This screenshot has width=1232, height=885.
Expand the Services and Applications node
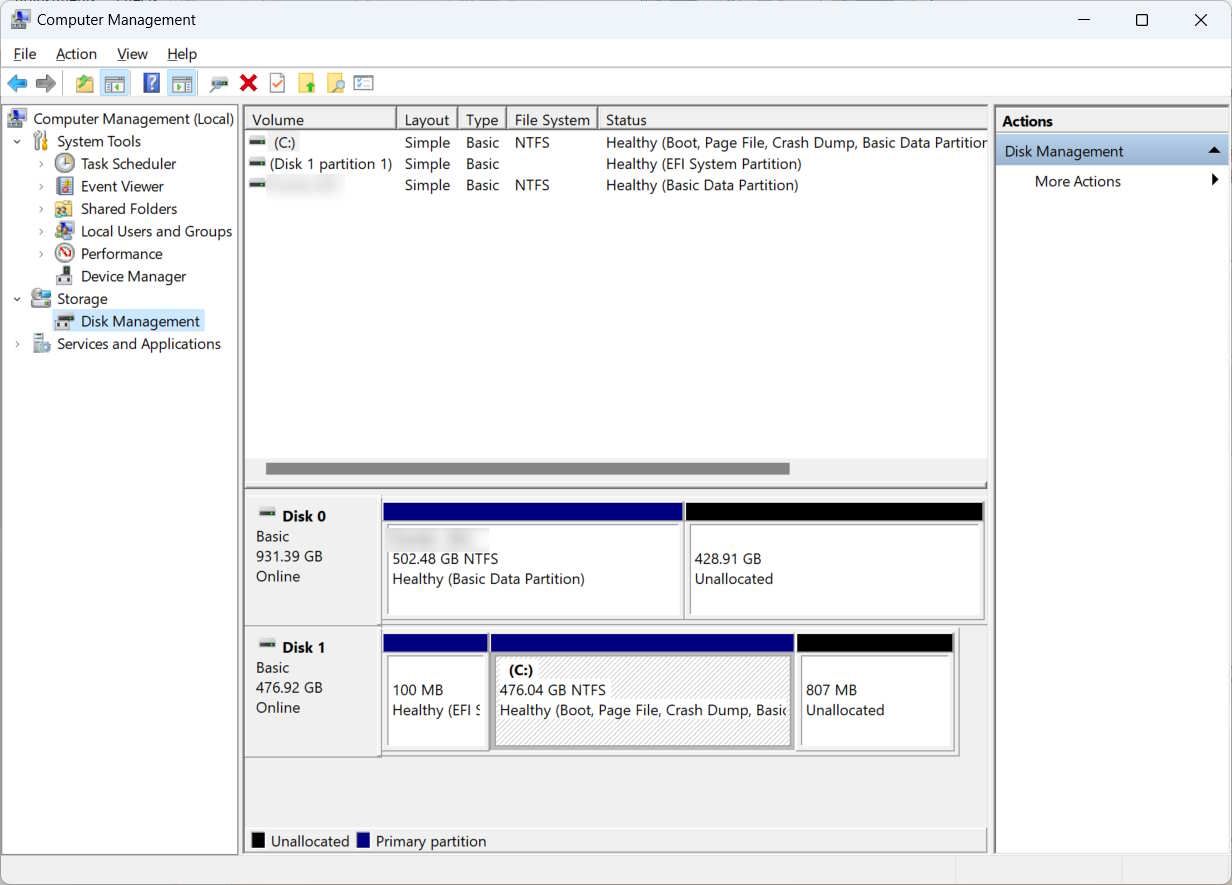coord(17,344)
